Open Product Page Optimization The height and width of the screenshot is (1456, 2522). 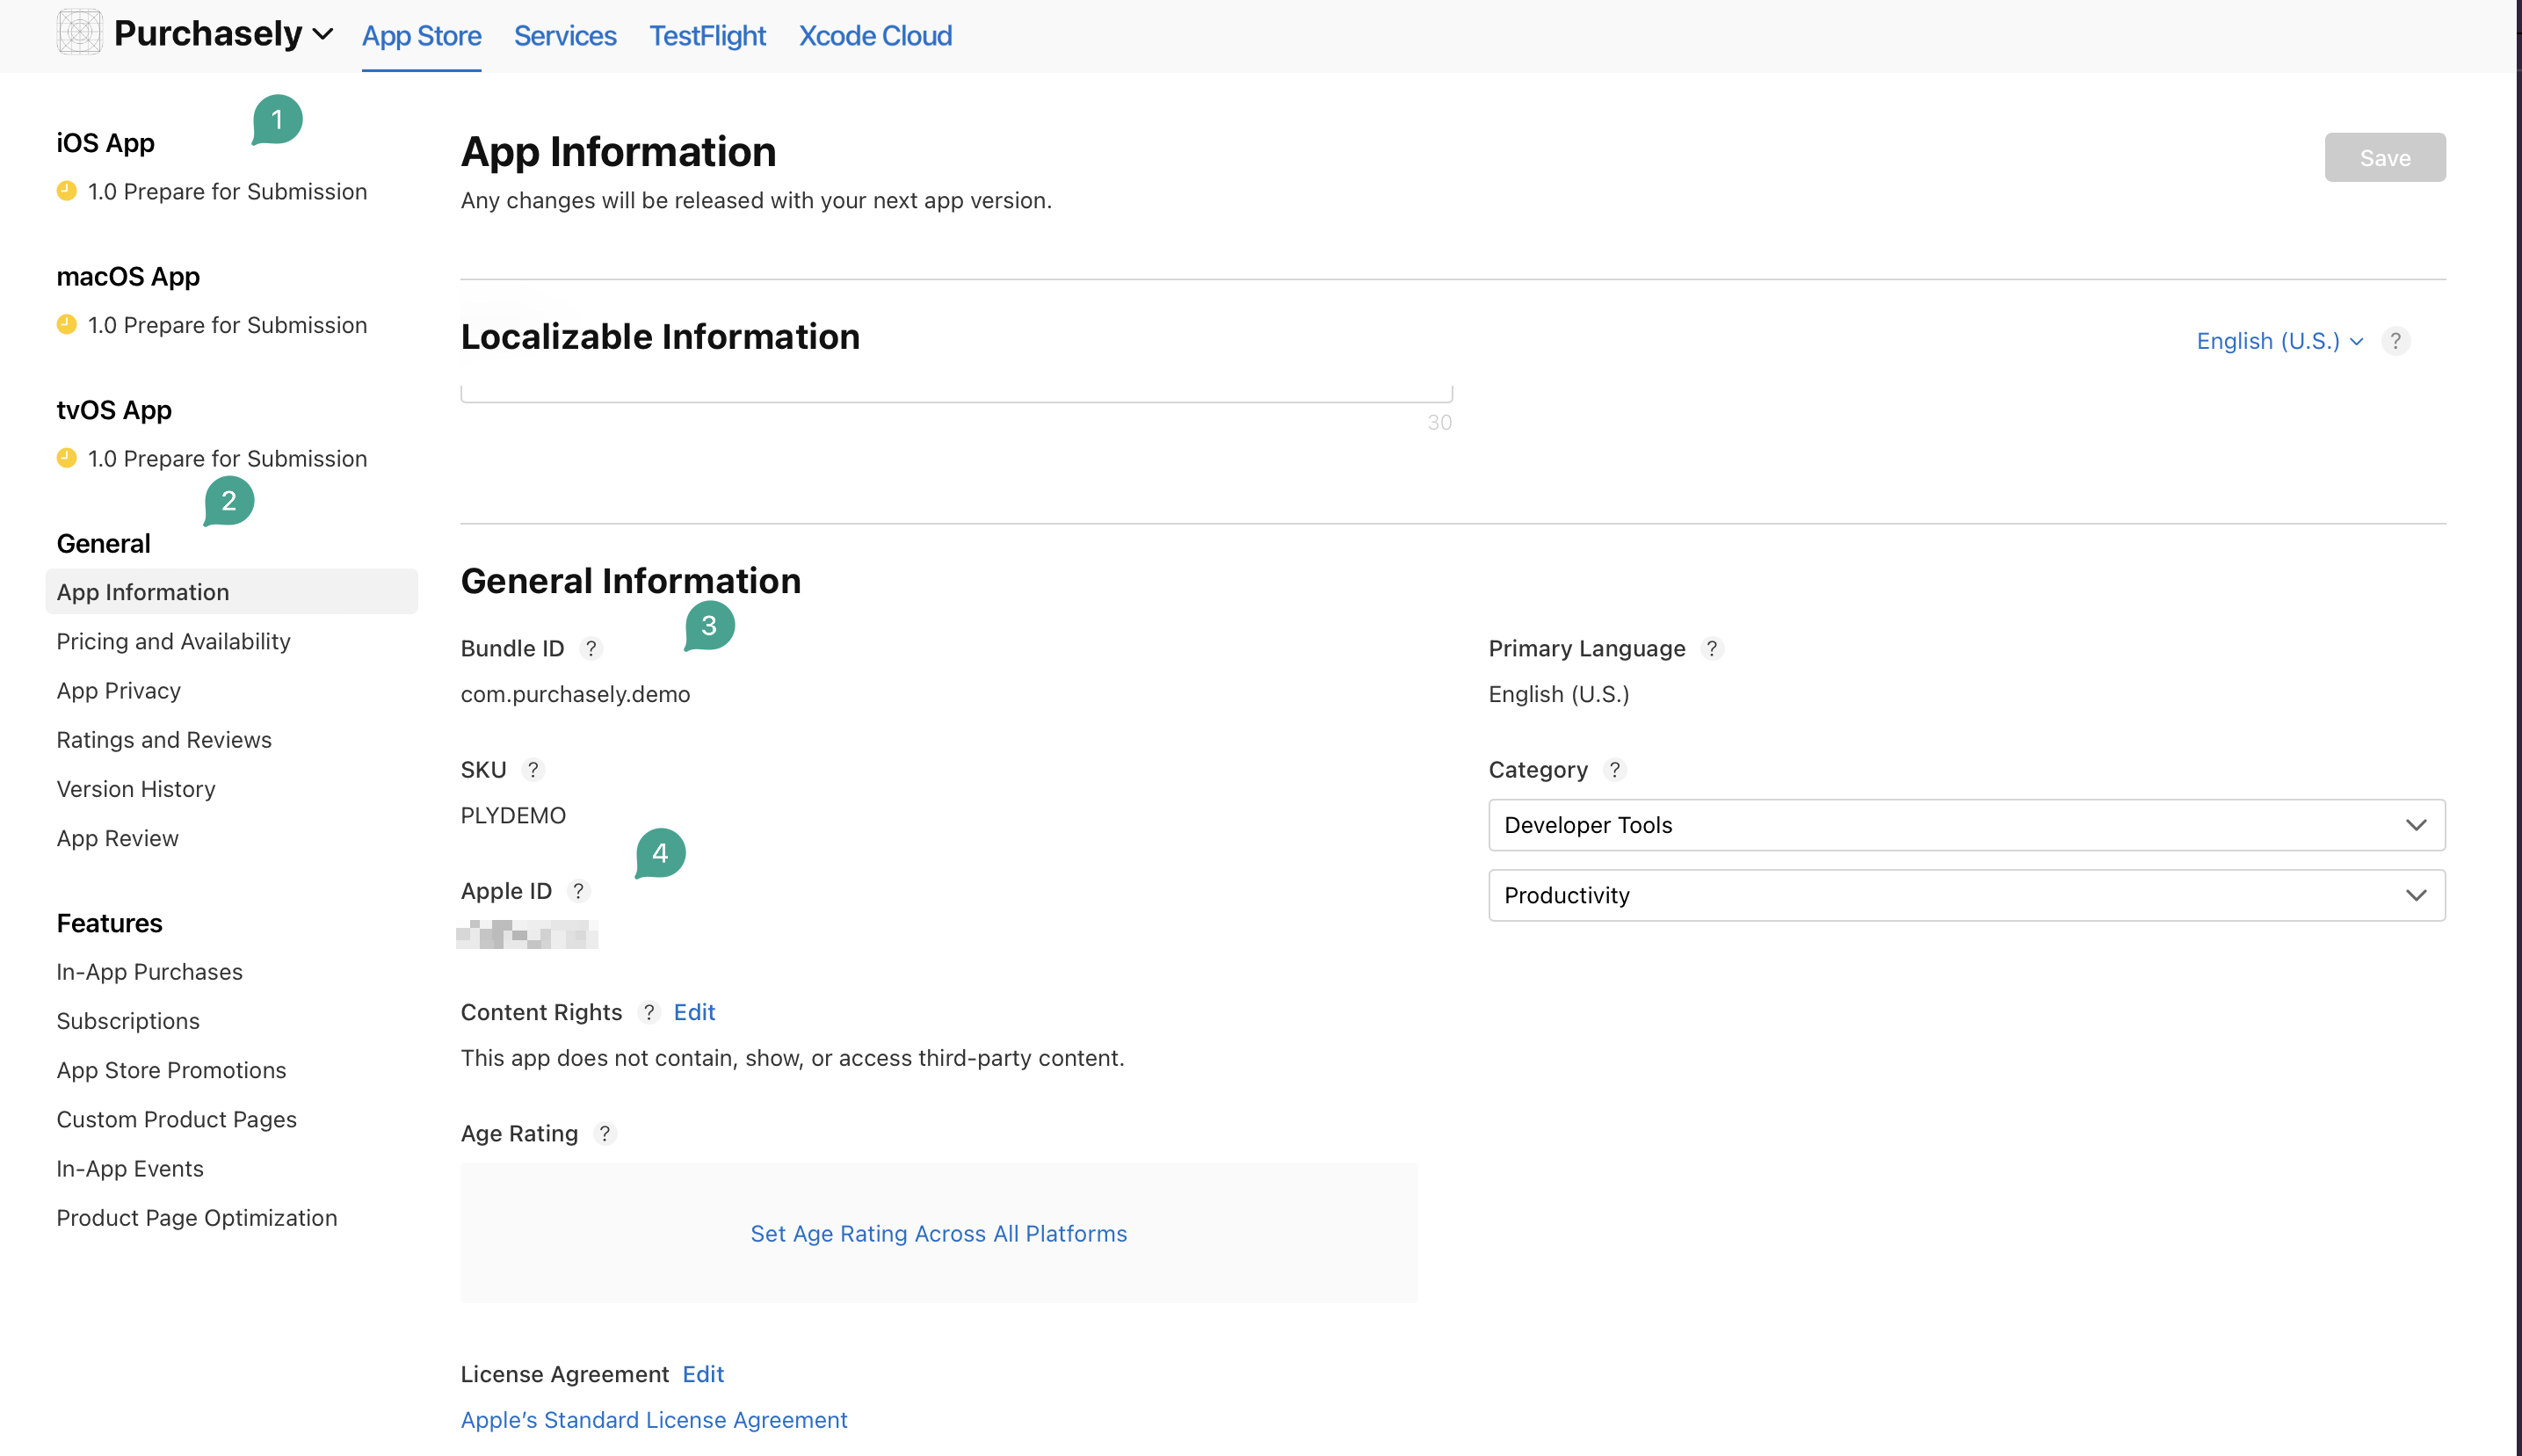point(197,1218)
